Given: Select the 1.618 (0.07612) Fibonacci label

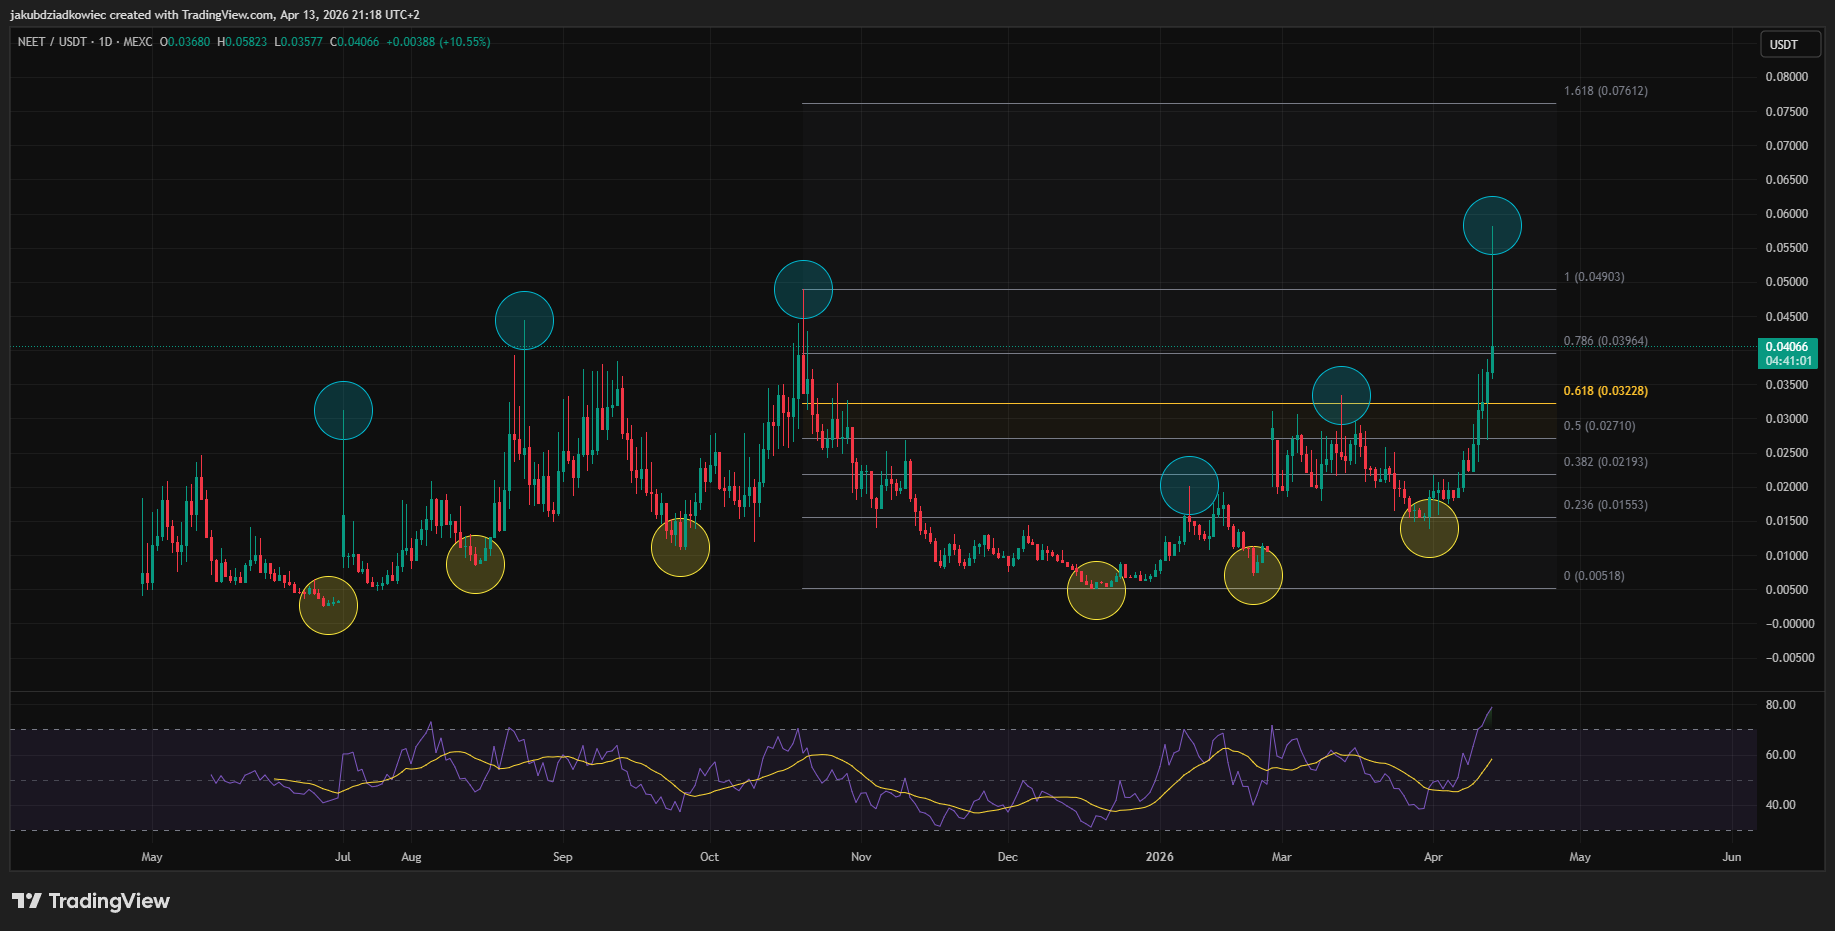Looking at the screenshot, I should (1605, 91).
